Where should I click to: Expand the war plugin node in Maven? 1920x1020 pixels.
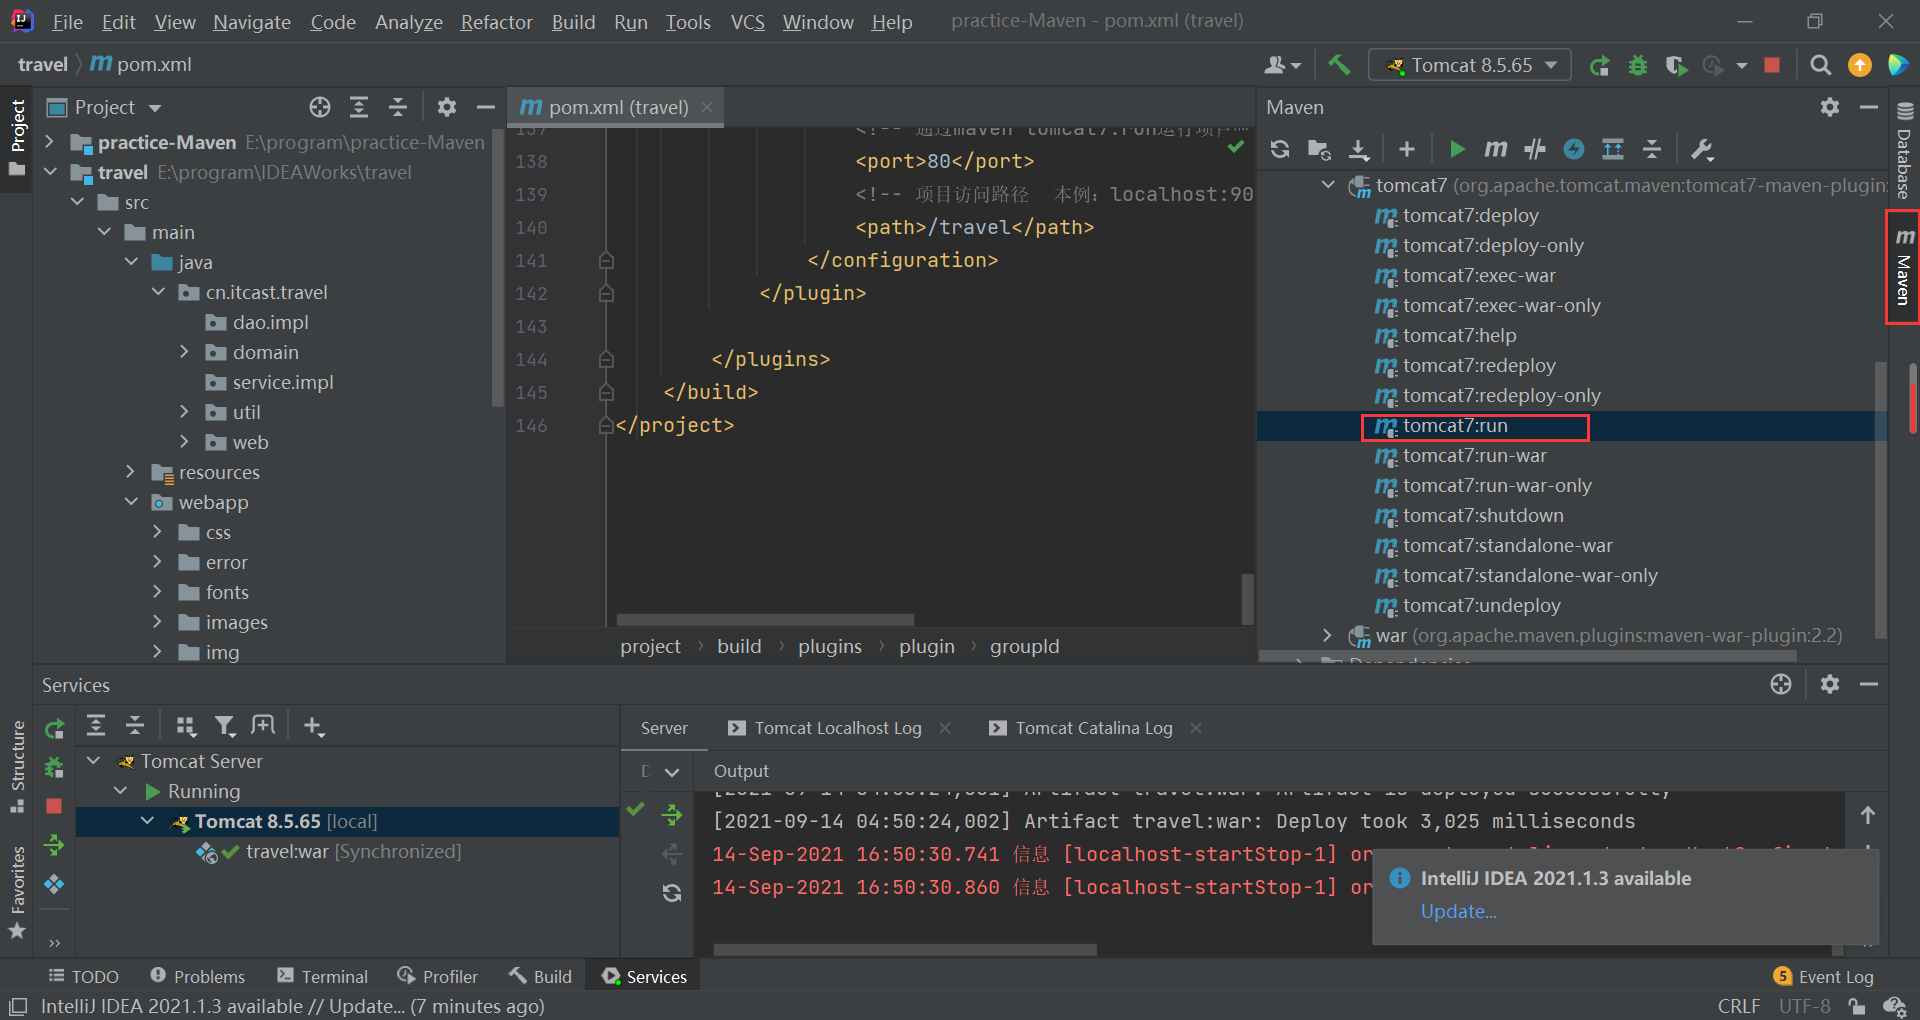tap(1328, 635)
